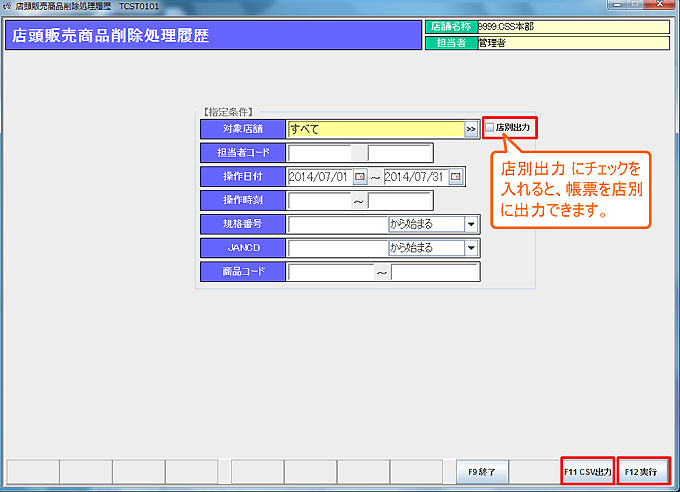Click 対象店舗 label
Viewport: 680px width, 492px height.
[243, 129]
